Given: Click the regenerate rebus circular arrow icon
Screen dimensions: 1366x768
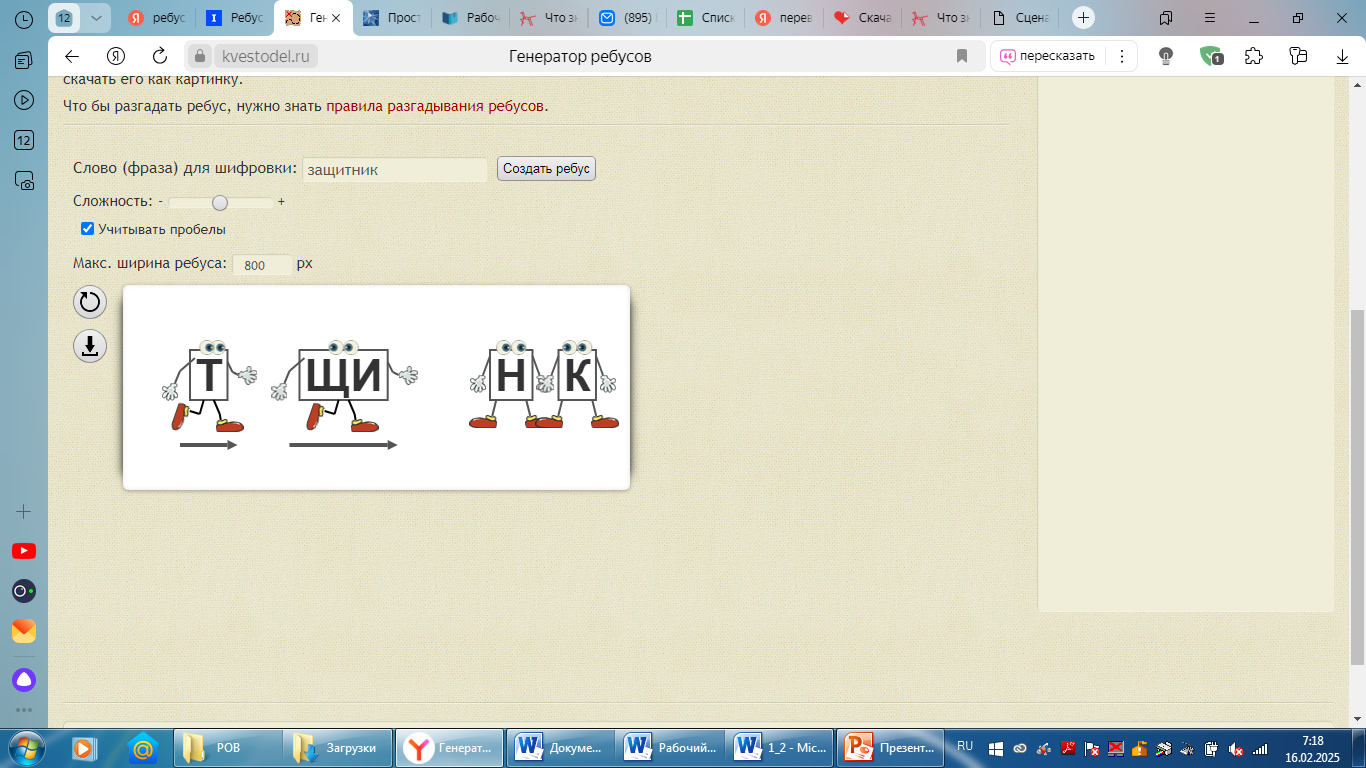Looking at the screenshot, I should tap(90, 302).
